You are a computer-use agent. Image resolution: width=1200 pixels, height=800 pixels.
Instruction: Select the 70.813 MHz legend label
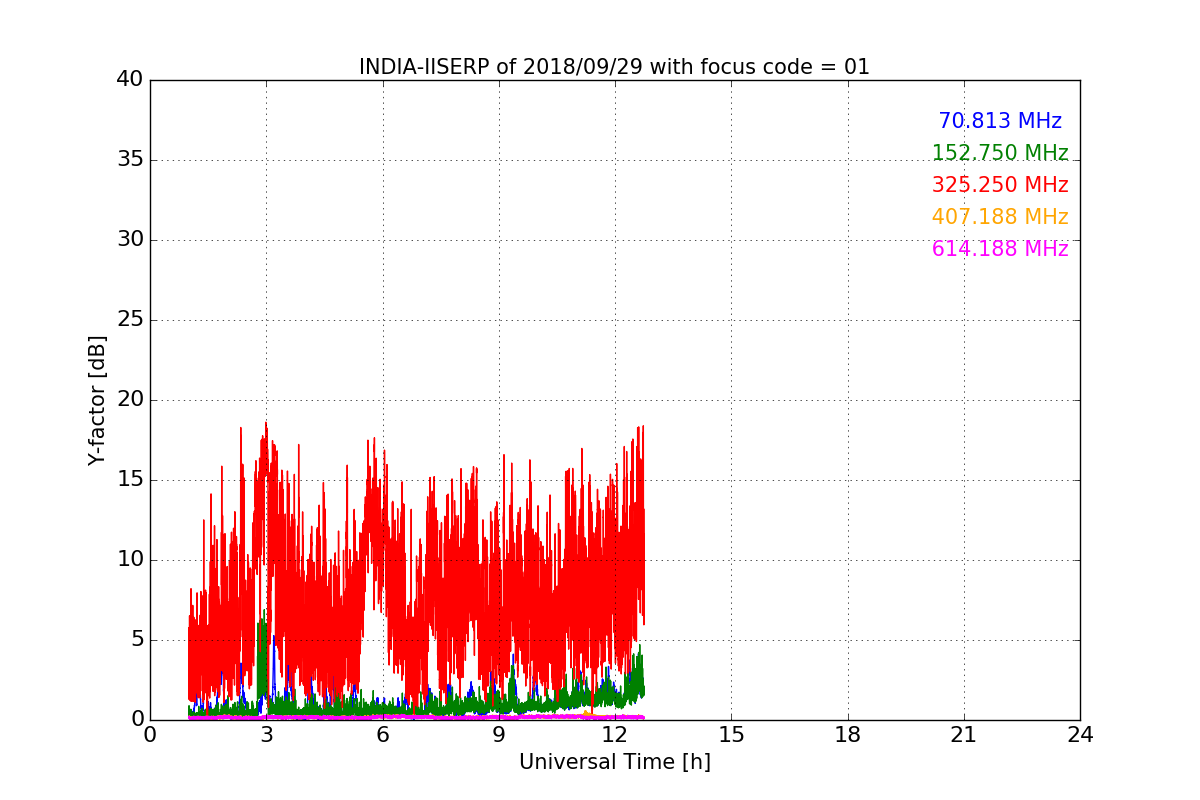[x=1000, y=121]
